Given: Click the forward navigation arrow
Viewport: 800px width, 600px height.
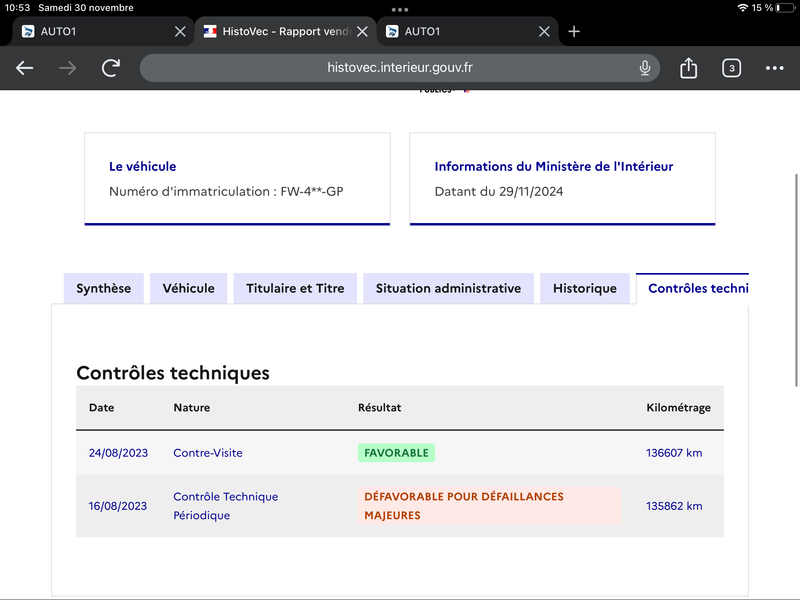Looking at the screenshot, I should pos(67,68).
